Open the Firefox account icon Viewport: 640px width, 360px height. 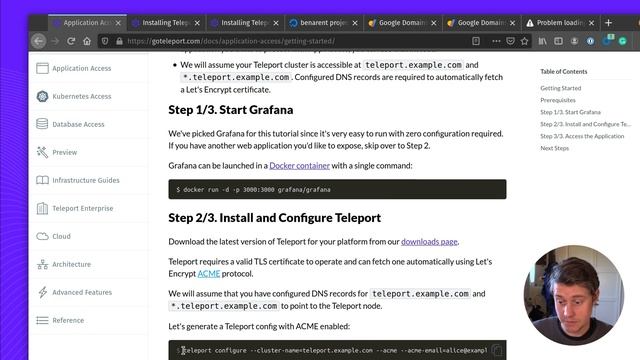(574, 41)
